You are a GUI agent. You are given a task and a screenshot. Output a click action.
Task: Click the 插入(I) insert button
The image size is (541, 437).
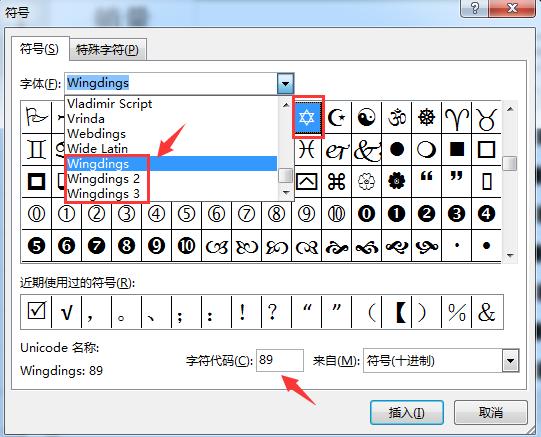(406, 412)
